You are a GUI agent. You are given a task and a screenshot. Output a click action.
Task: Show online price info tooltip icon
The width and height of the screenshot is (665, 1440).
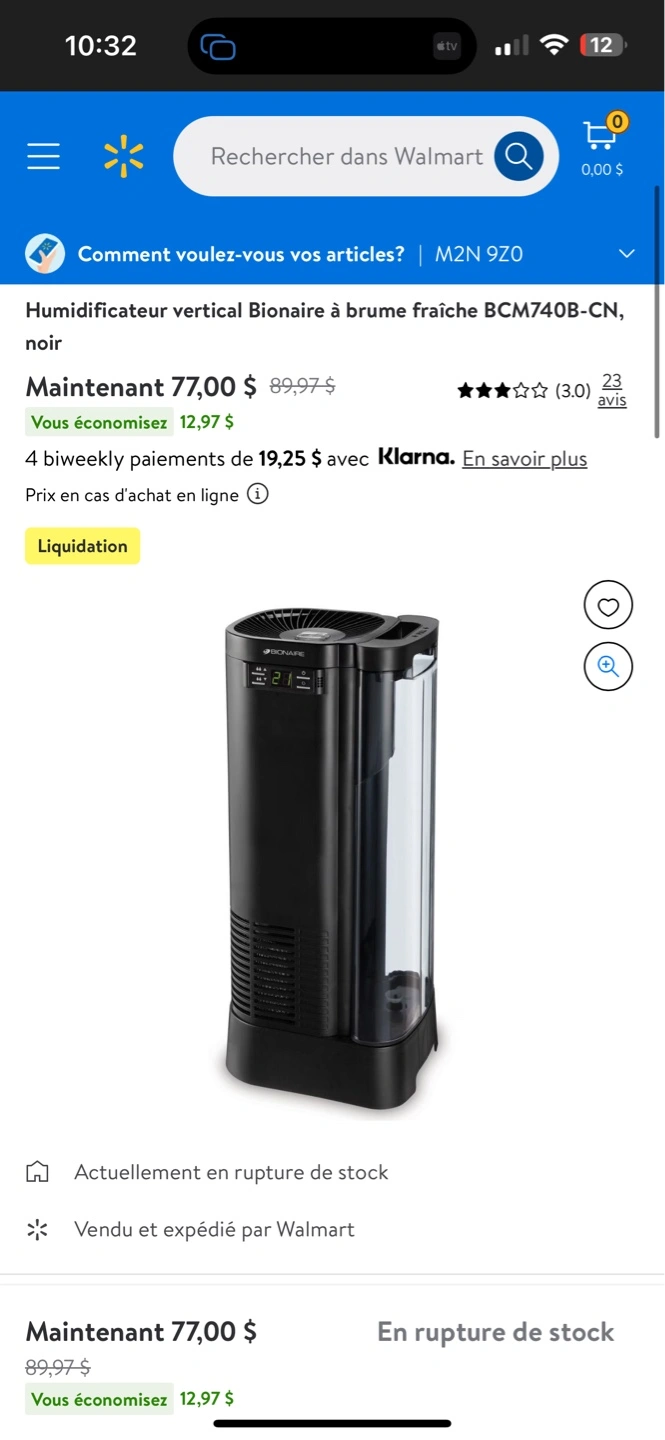pyautogui.click(x=257, y=495)
